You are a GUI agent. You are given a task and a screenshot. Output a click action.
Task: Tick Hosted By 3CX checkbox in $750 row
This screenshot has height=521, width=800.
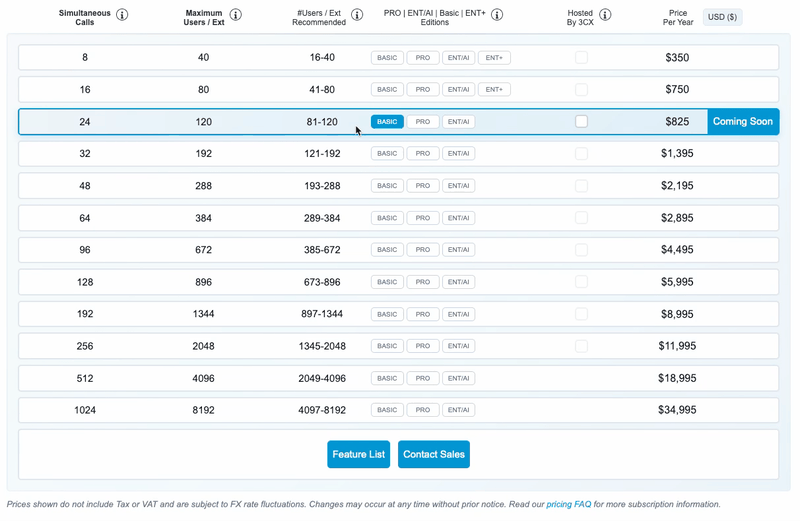tap(581, 89)
